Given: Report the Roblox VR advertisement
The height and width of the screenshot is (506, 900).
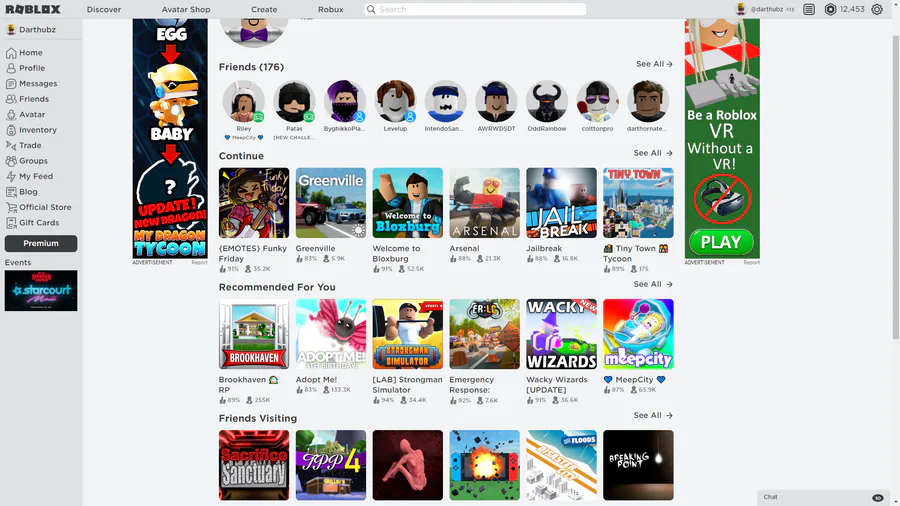Looking at the screenshot, I should tap(751, 263).
